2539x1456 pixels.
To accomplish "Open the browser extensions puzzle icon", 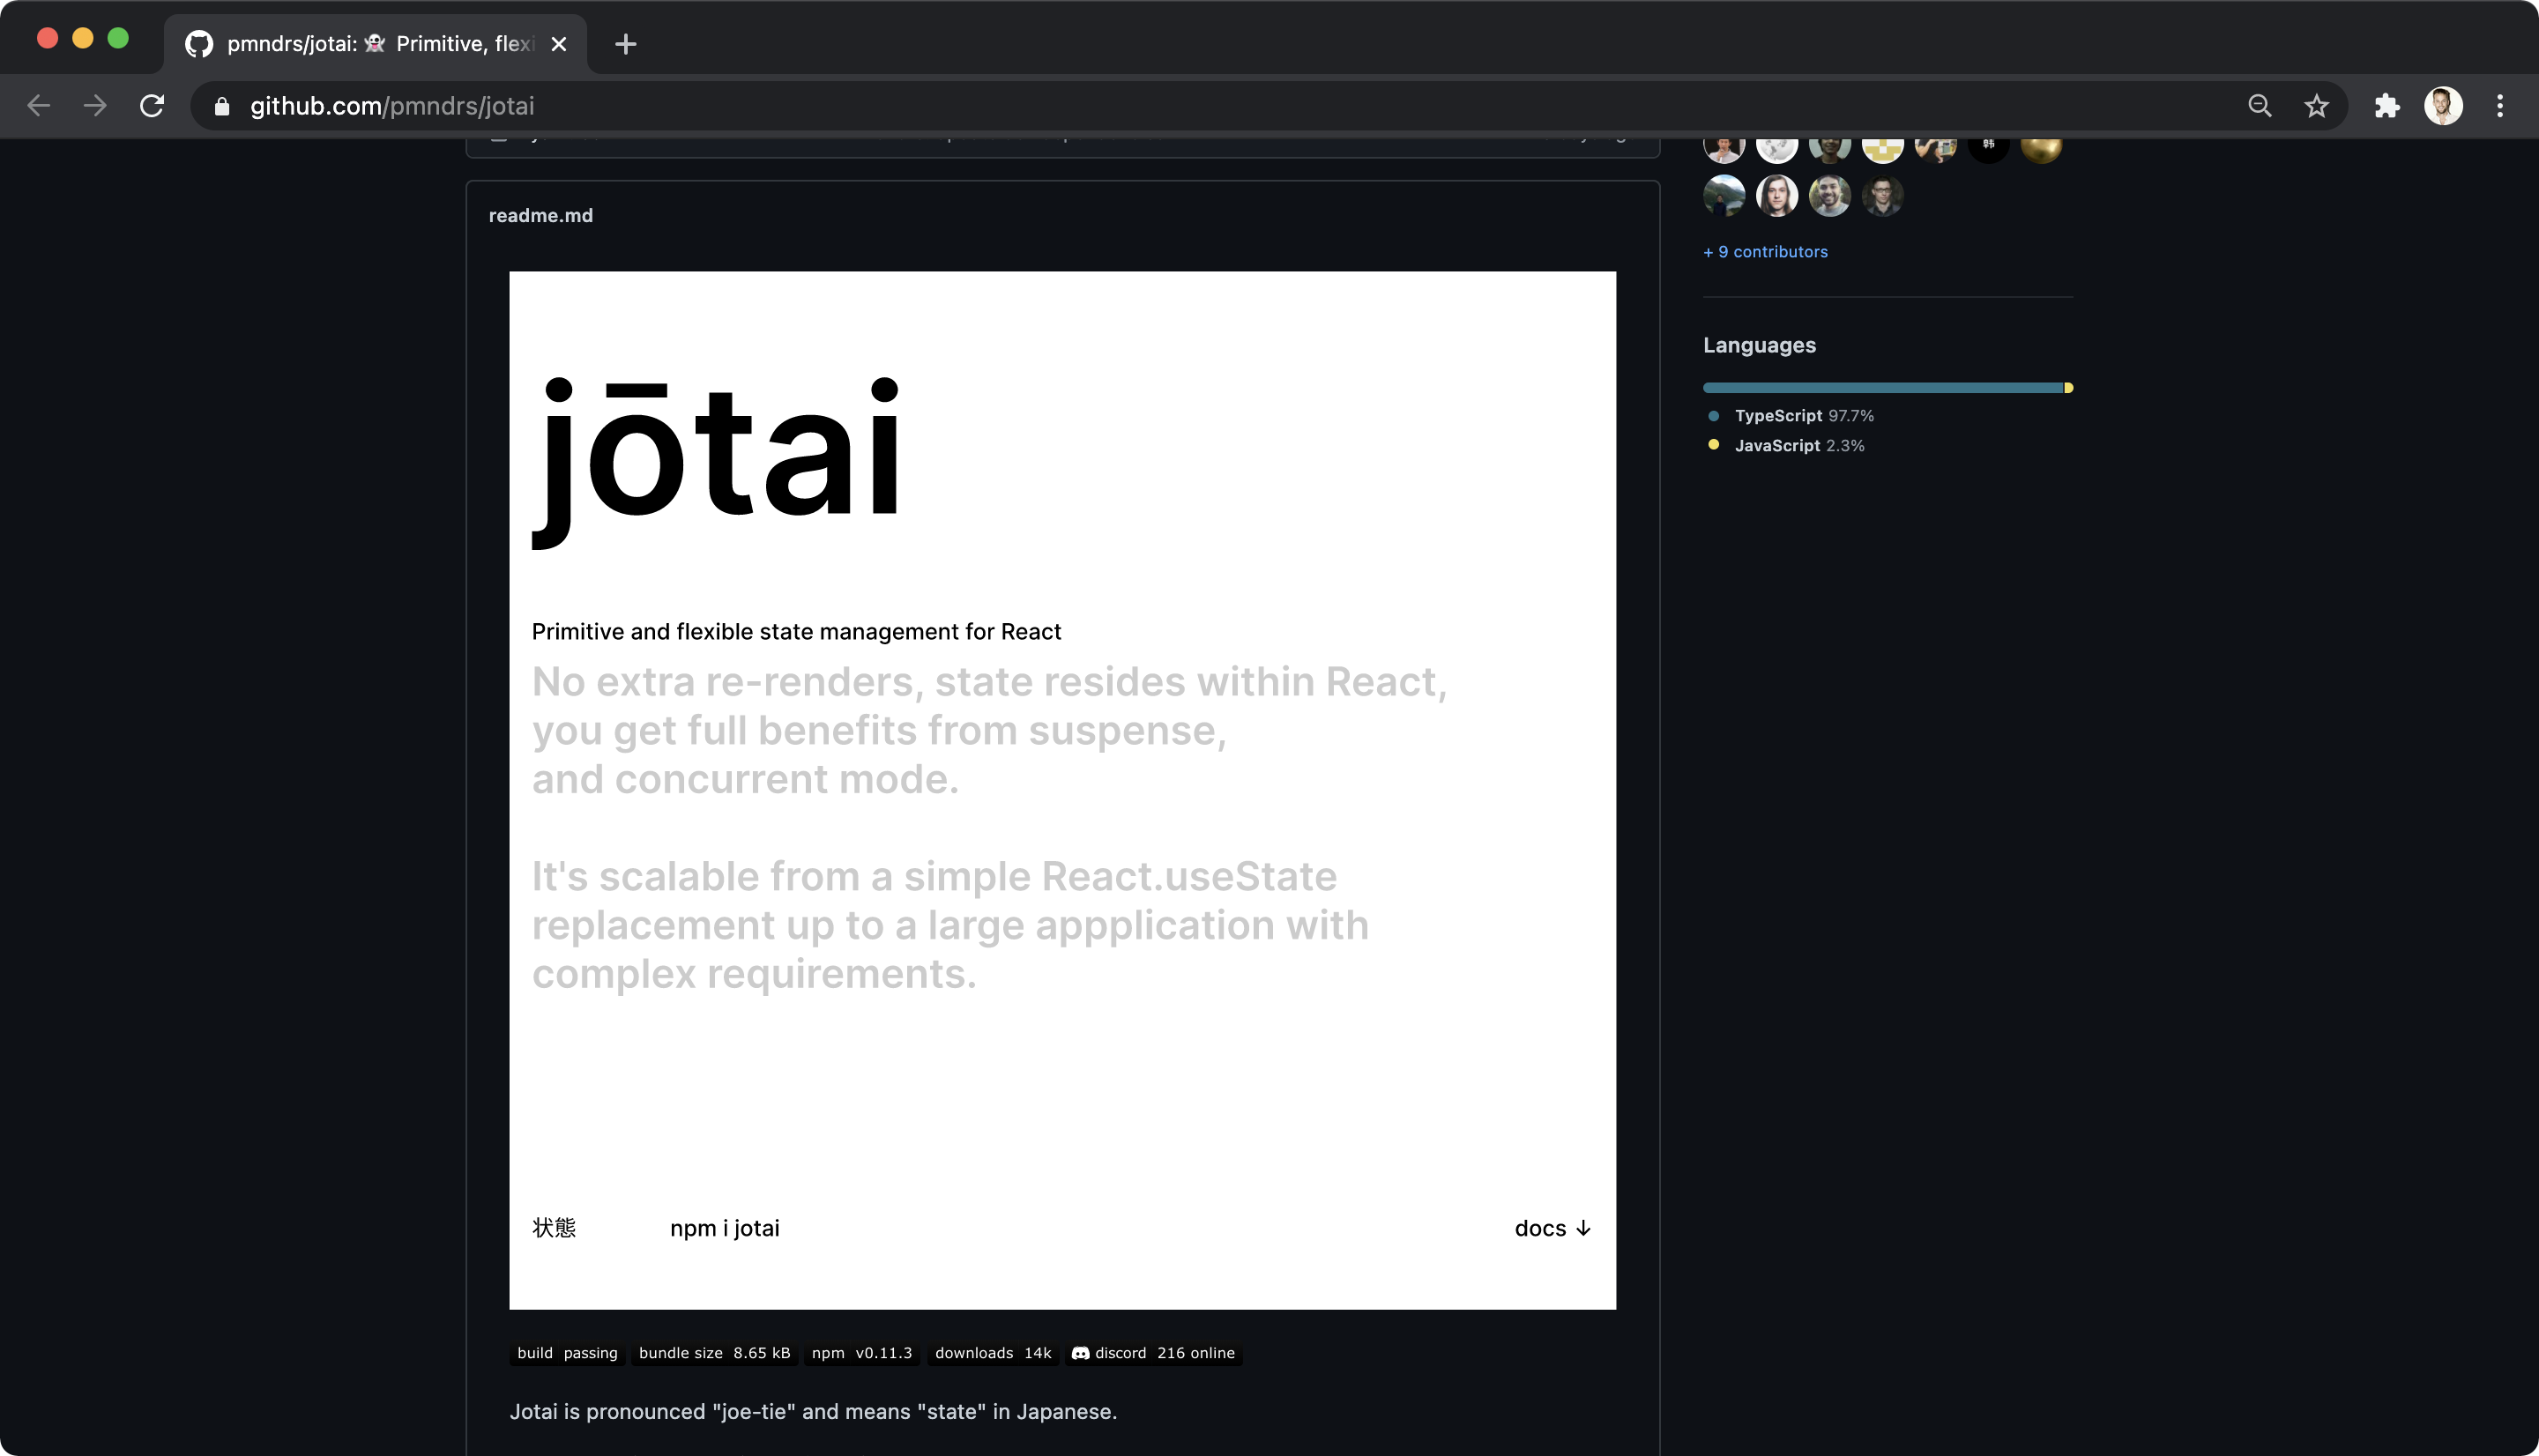I will click(x=2387, y=106).
